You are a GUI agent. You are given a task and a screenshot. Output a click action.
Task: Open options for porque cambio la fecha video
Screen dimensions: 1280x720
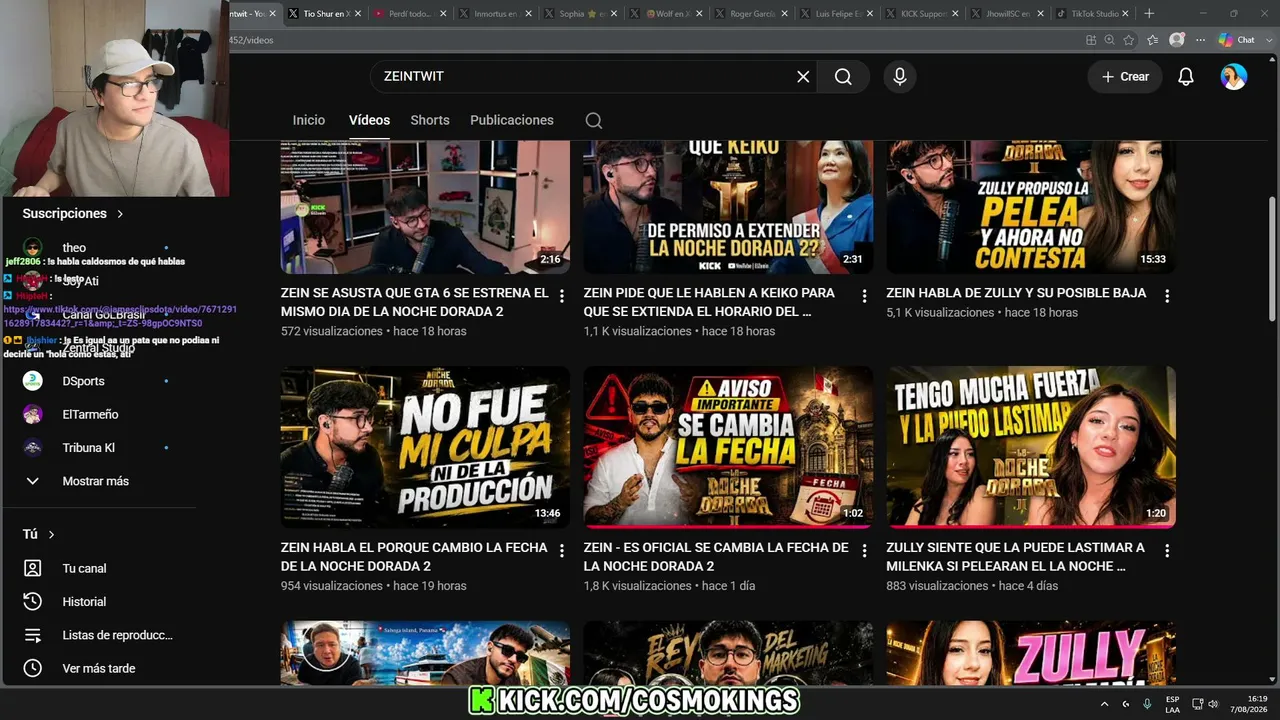tap(562, 551)
